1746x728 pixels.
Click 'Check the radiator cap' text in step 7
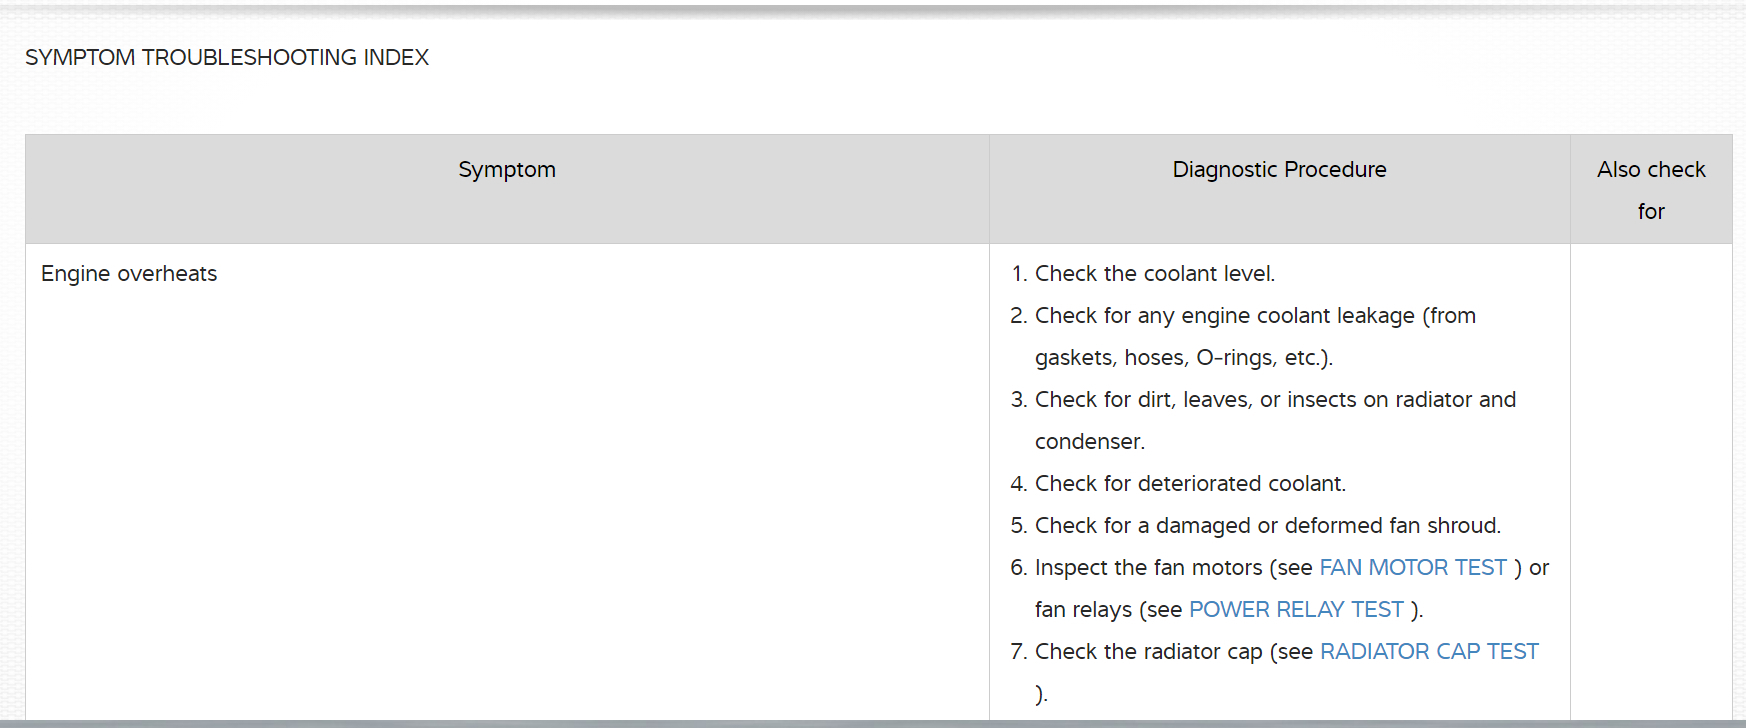[x=1148, y=652]
